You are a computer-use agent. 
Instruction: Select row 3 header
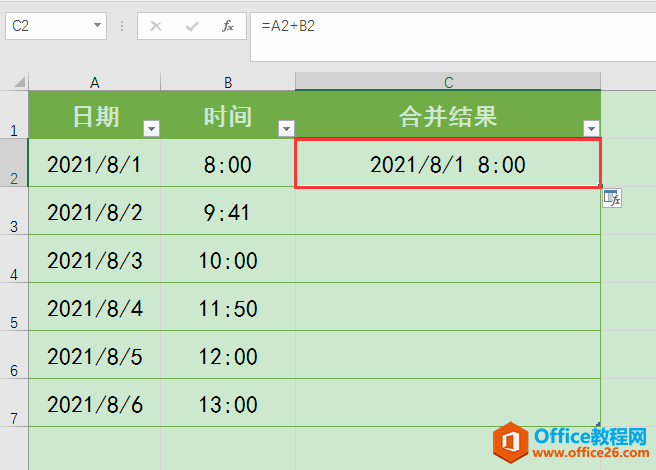[14, 211]
